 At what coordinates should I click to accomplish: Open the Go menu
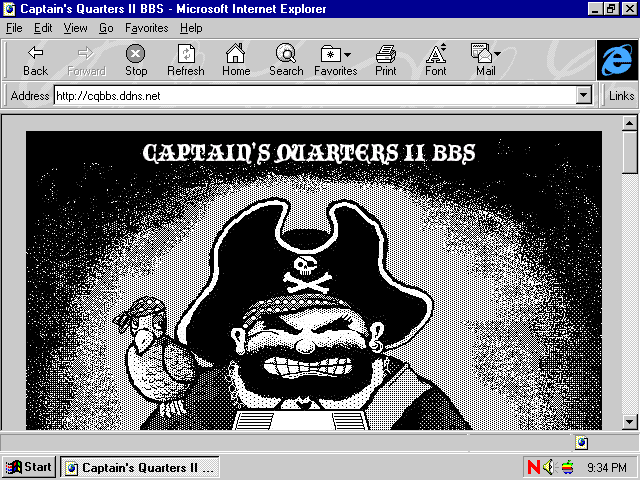(106, 28)
